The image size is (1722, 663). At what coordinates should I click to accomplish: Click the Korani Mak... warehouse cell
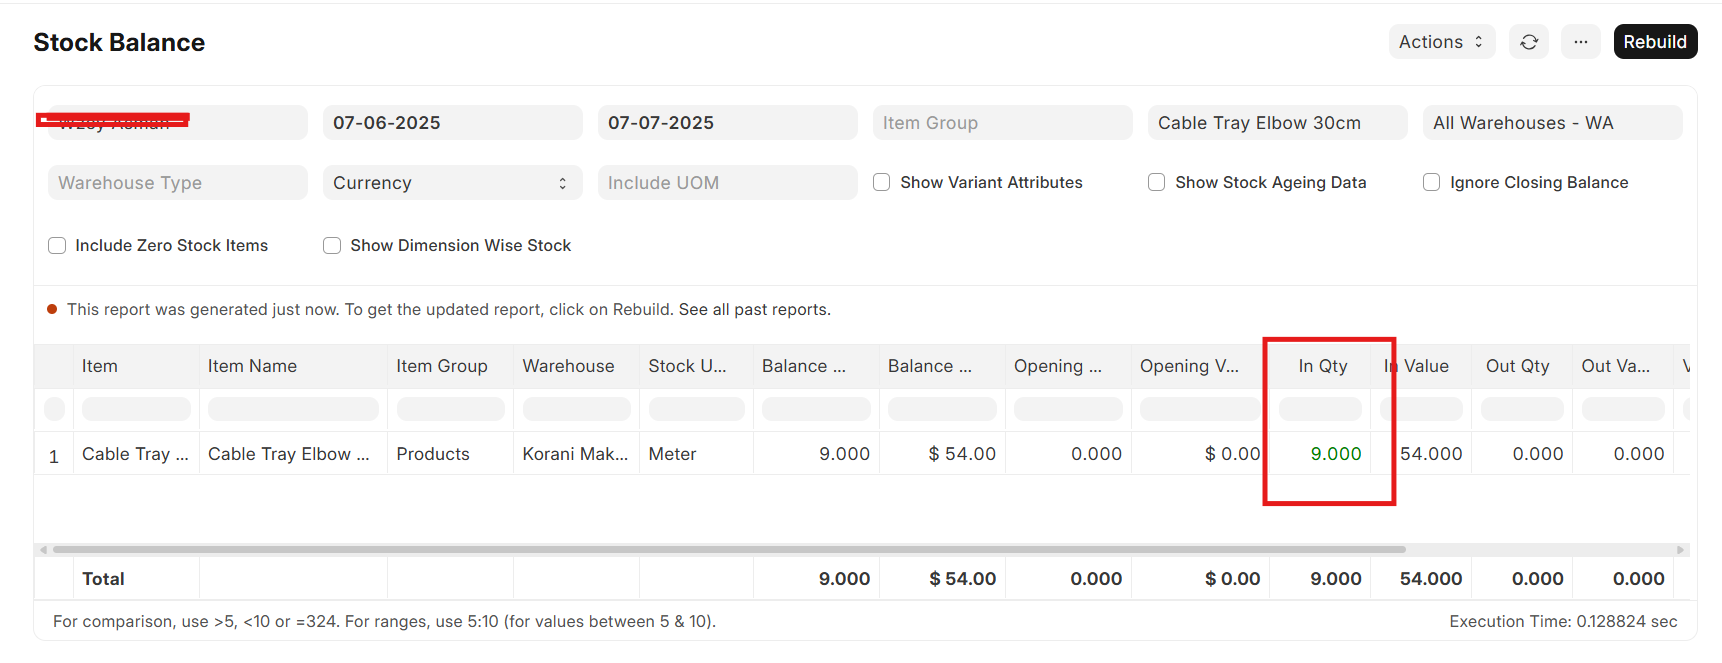point(577,454)
